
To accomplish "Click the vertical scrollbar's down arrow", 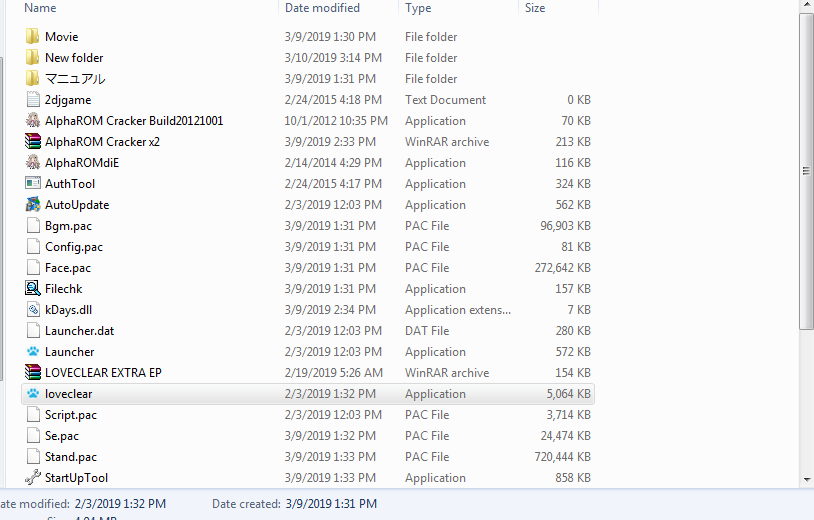I will coord(806,479).
